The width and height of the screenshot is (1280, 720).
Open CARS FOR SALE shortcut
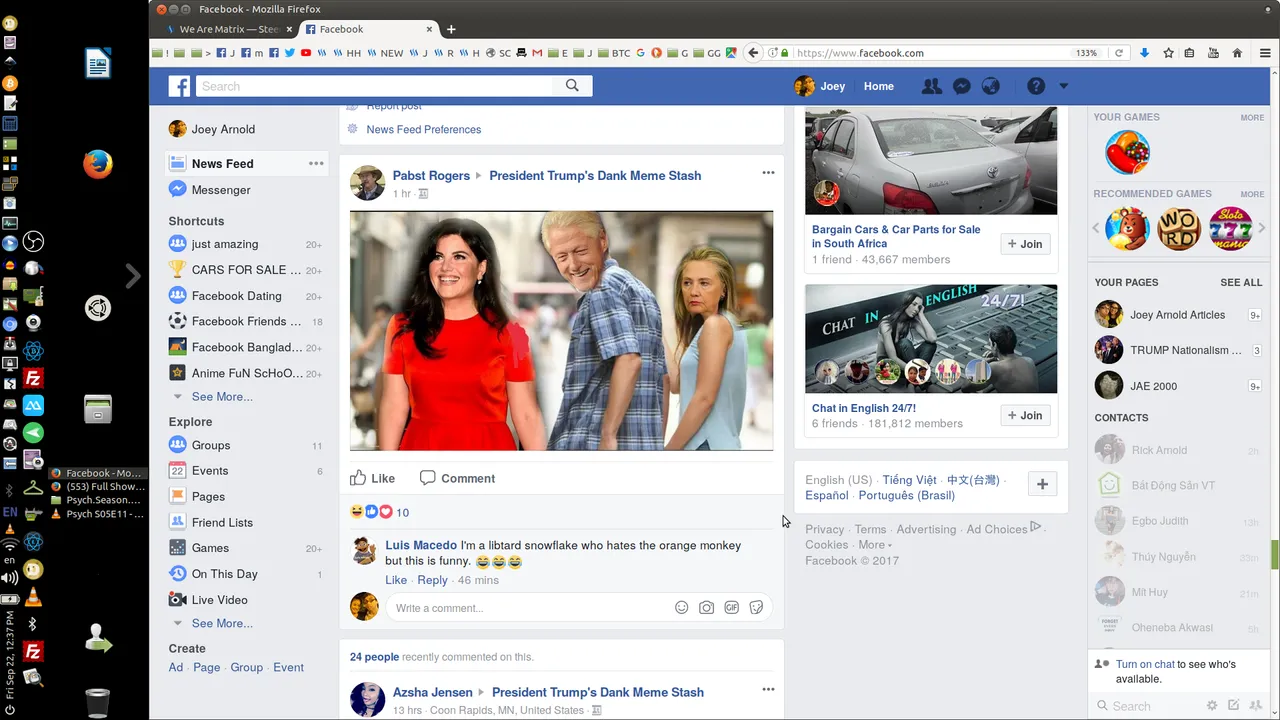click(x=246, y=270)
